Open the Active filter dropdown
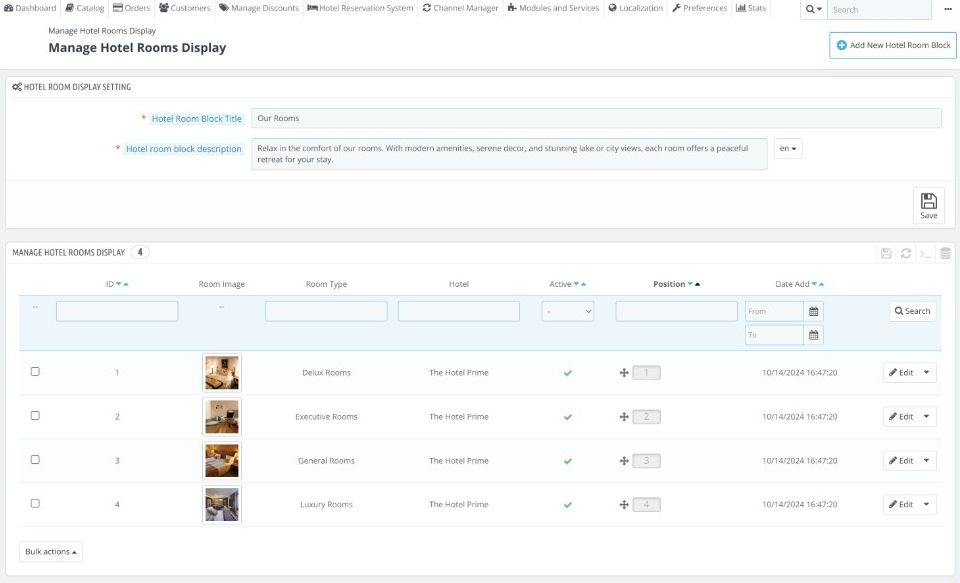Viewport: 960px width, 583px height. coord(568,311)
